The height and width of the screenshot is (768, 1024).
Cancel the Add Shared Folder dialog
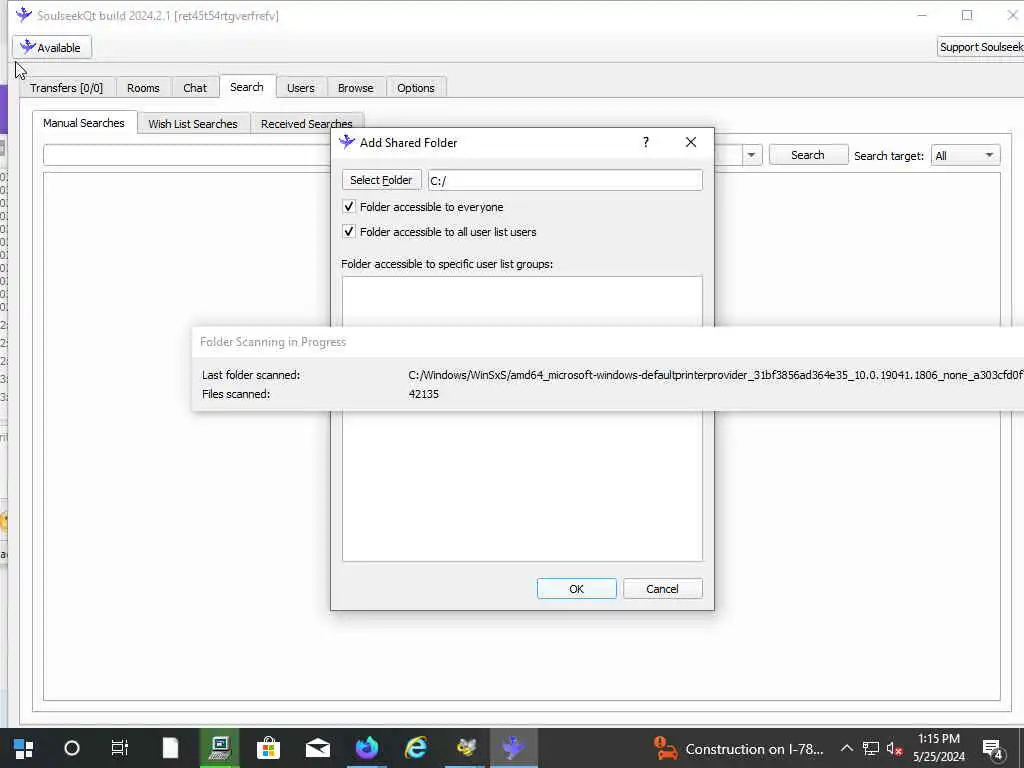[662, 588]
